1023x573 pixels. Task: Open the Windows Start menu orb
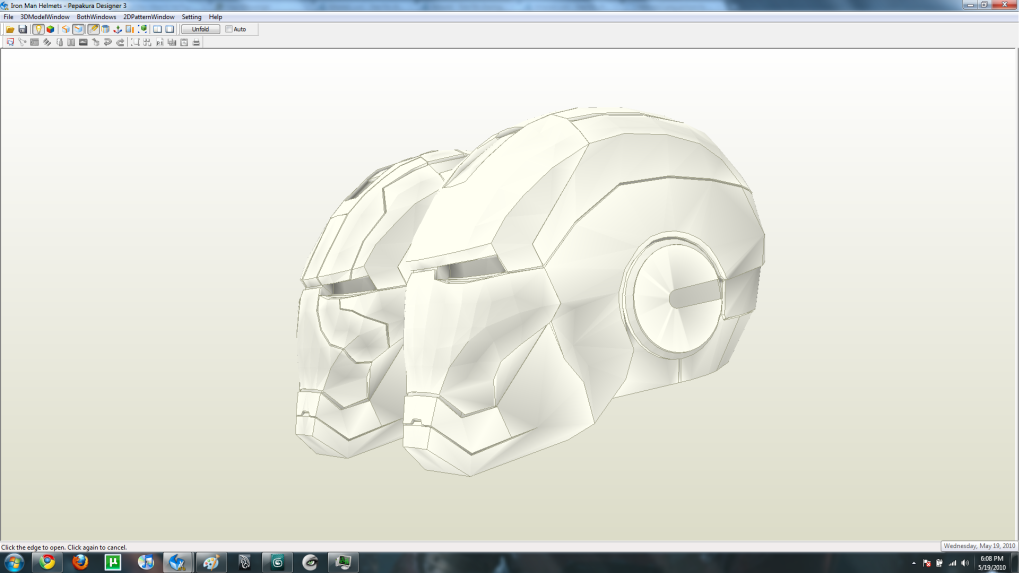(14, 562)
